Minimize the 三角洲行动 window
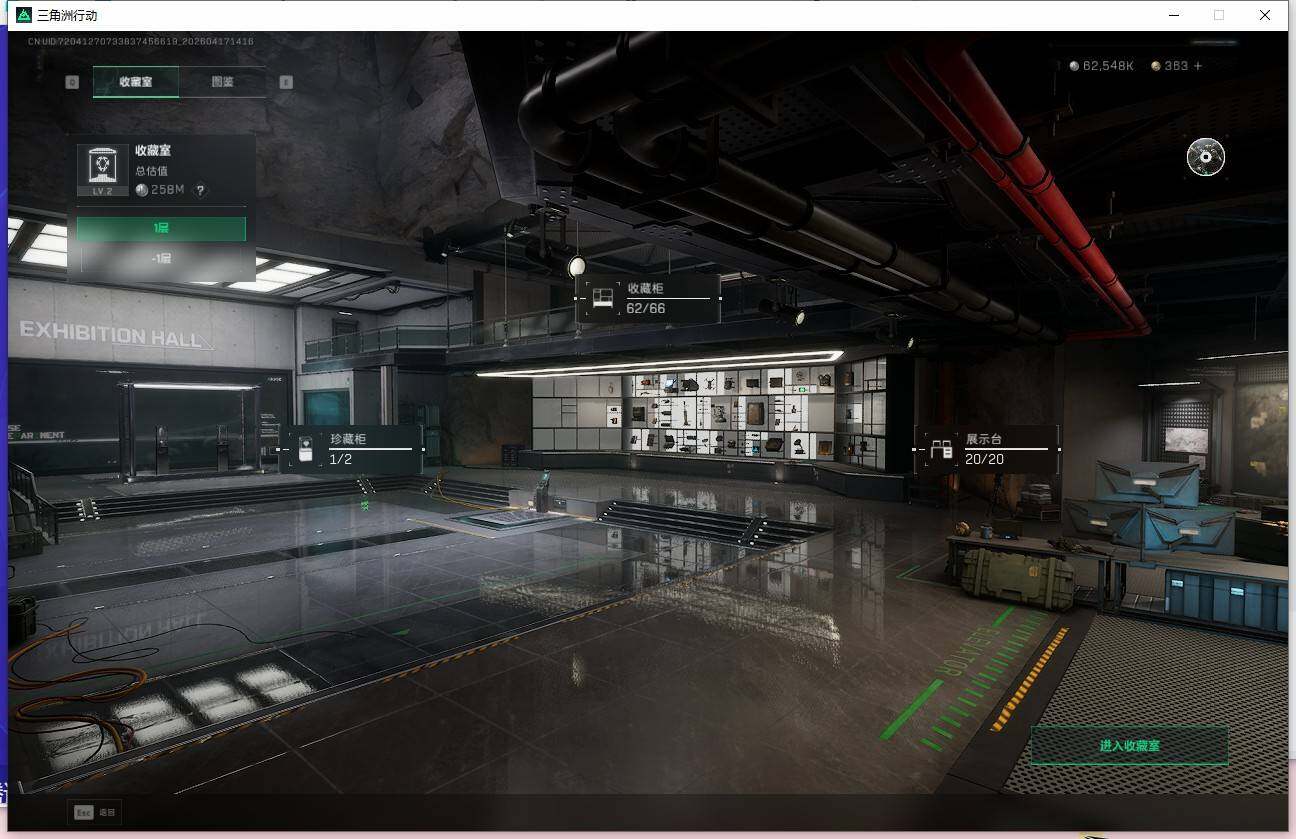 [x=1173, y=15]
